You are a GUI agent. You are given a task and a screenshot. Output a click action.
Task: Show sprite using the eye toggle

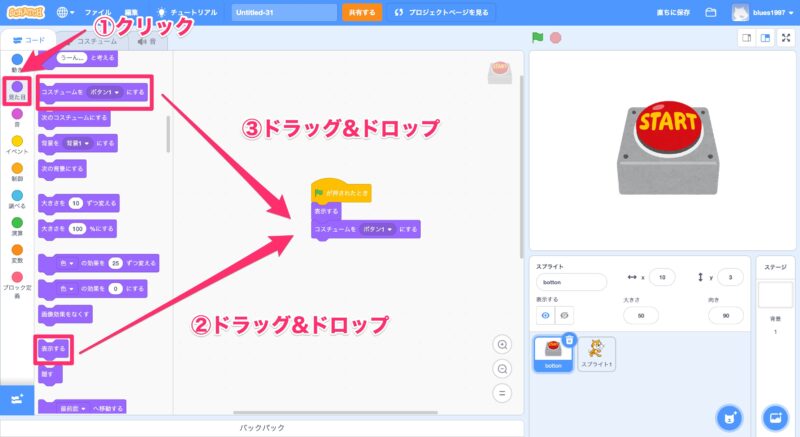(x=543, y=315)
